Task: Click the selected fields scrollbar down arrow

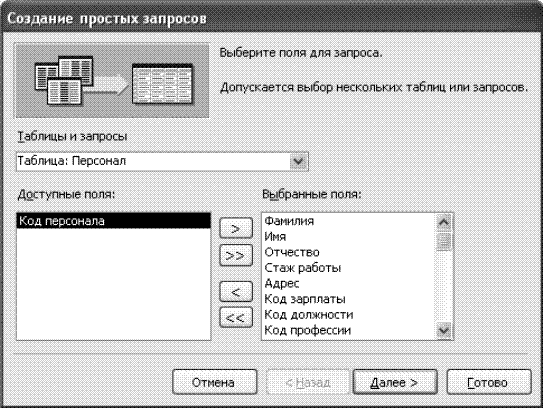Action: [444, 330]
